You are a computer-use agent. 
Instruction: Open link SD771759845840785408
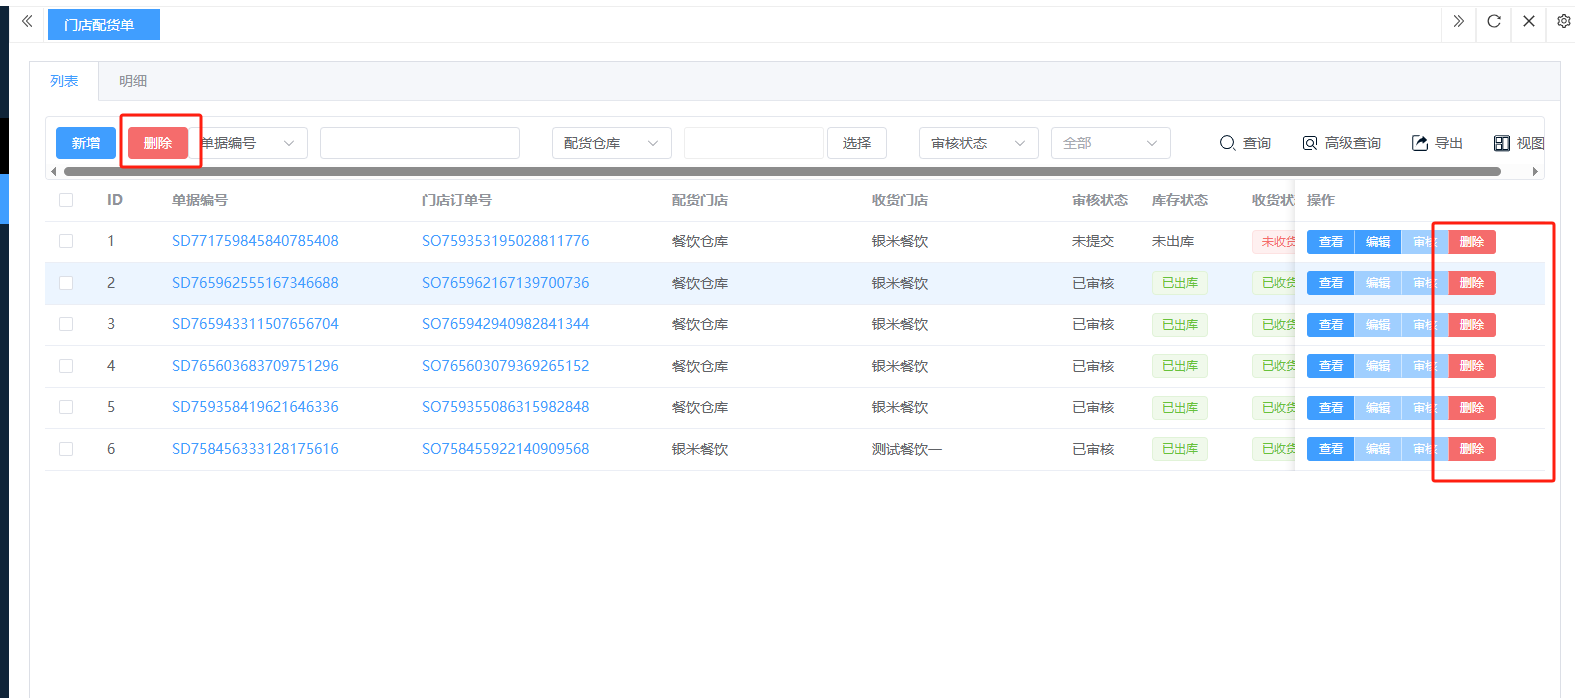tap(255, 241)
